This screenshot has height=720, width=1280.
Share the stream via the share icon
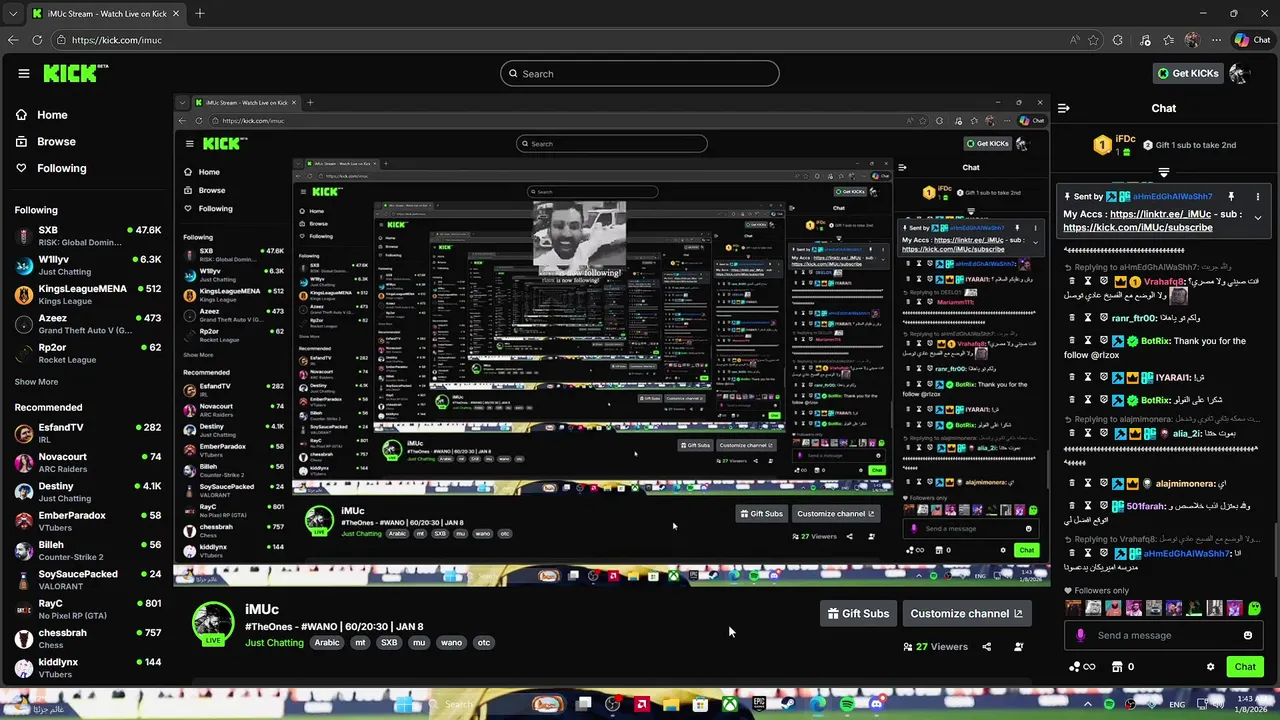coord(987,647)
